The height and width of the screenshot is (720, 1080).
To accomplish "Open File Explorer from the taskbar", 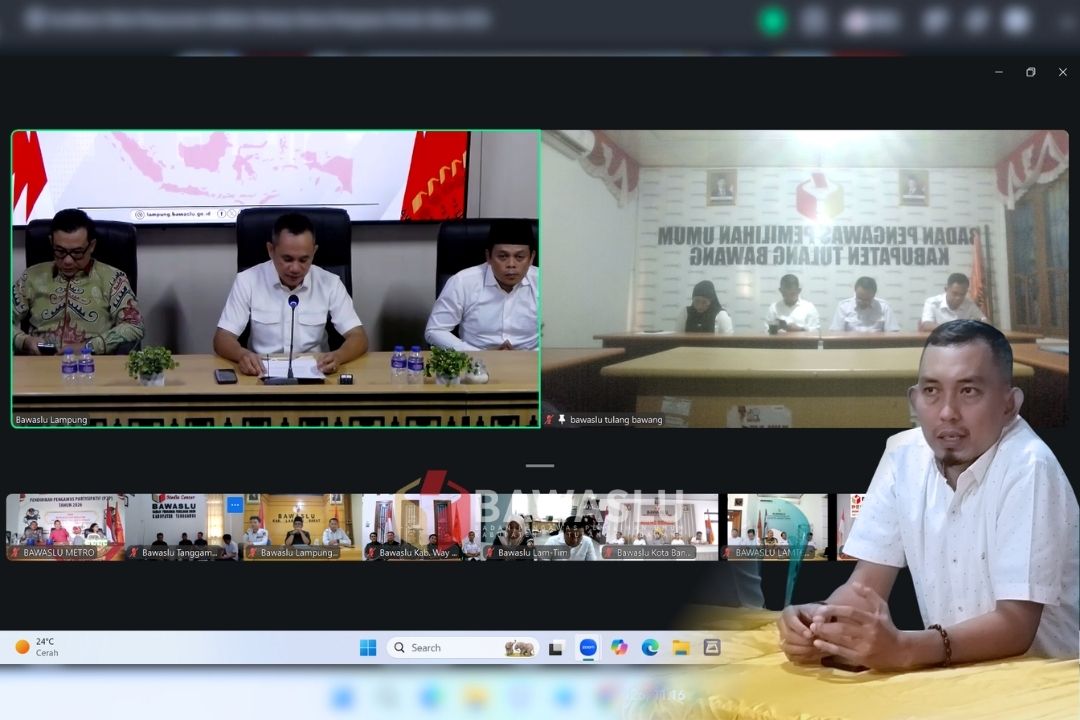I will pyautogui.click(x=681, y=648).
